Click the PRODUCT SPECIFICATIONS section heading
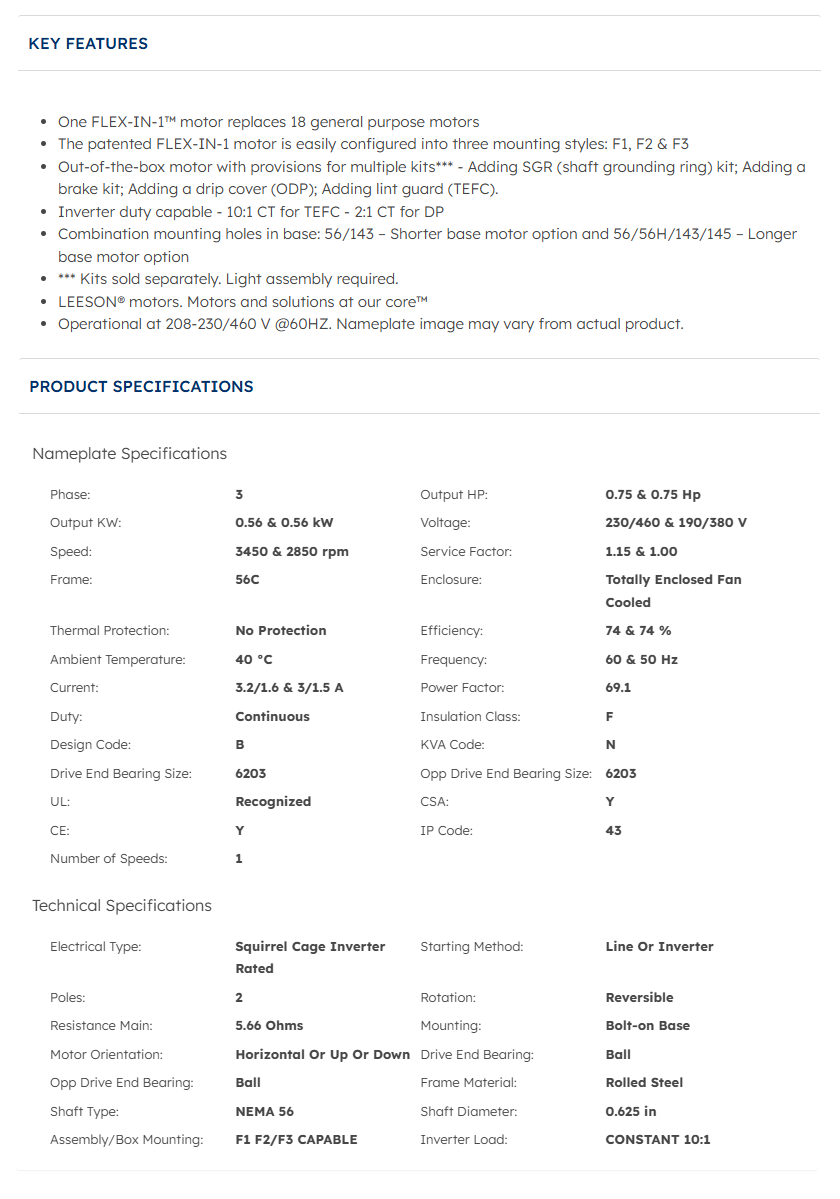This screenshot has width=840, height=1199. tap(141, 387)
